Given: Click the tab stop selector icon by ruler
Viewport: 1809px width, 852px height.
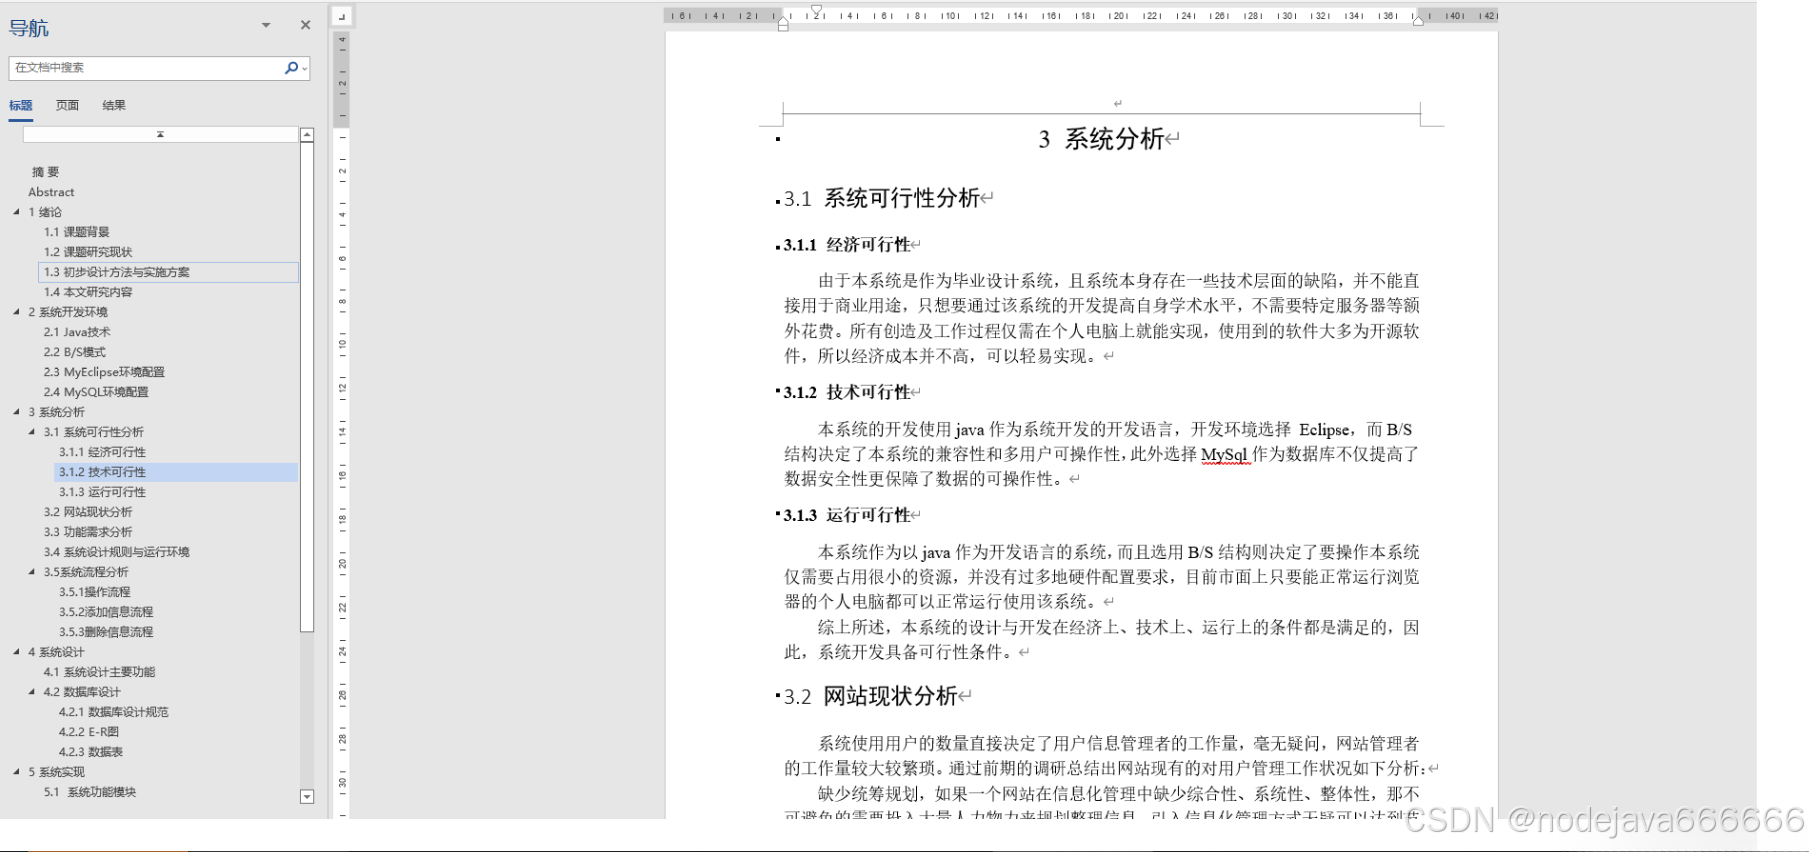Looking at the screenshot, I should [341, 17].
